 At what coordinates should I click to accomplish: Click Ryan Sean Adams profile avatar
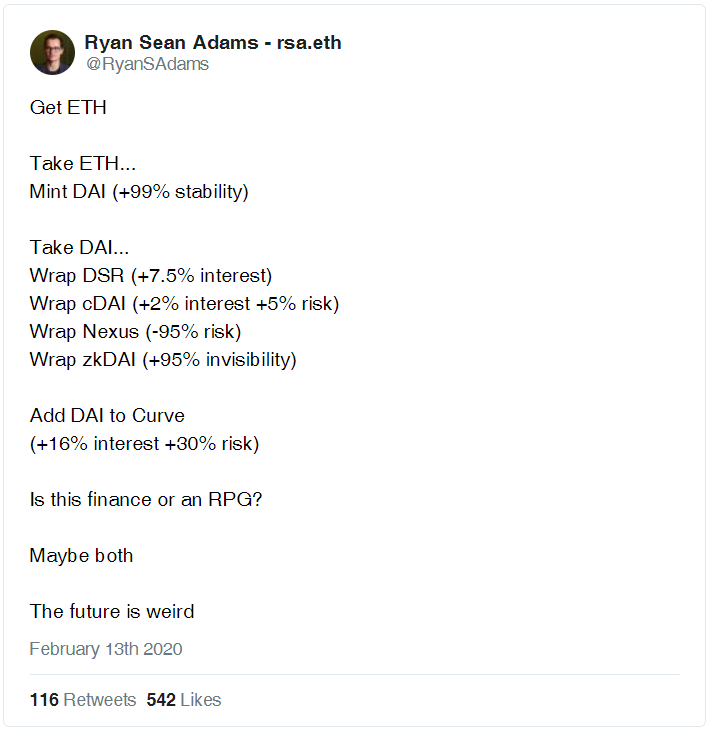(x=52, y=52)
